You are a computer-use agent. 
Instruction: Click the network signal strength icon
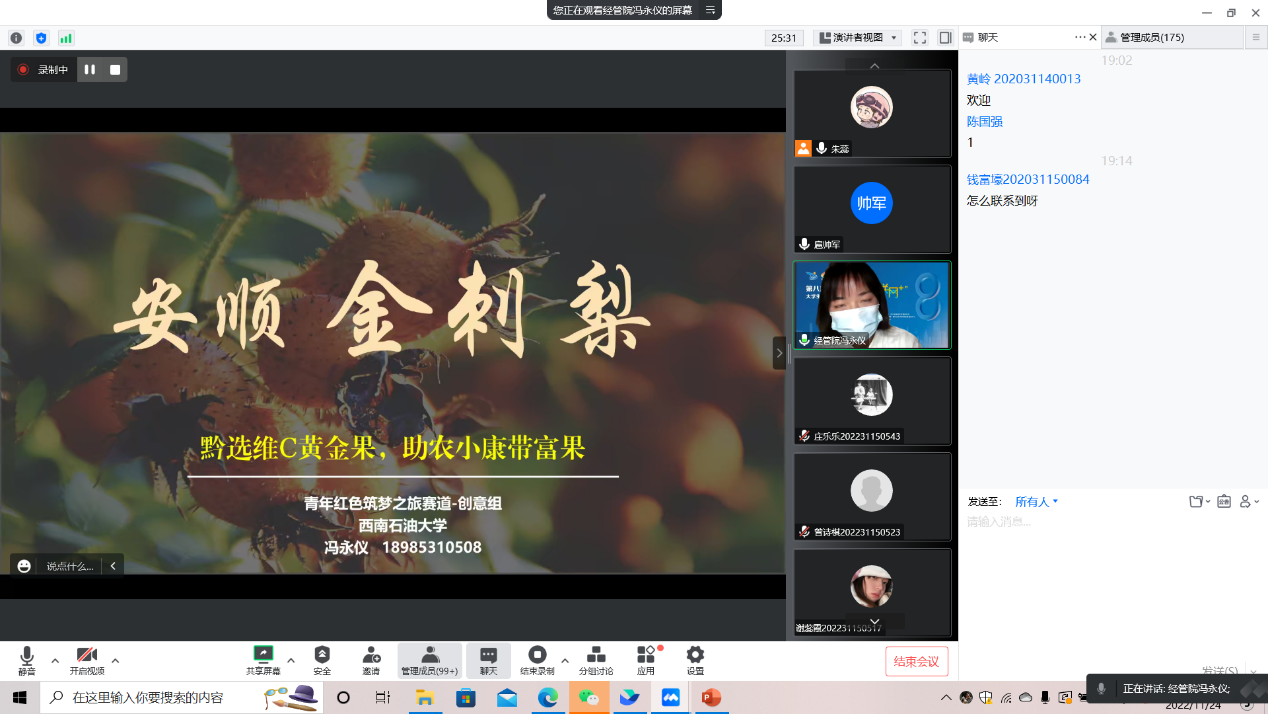(66, 38)
